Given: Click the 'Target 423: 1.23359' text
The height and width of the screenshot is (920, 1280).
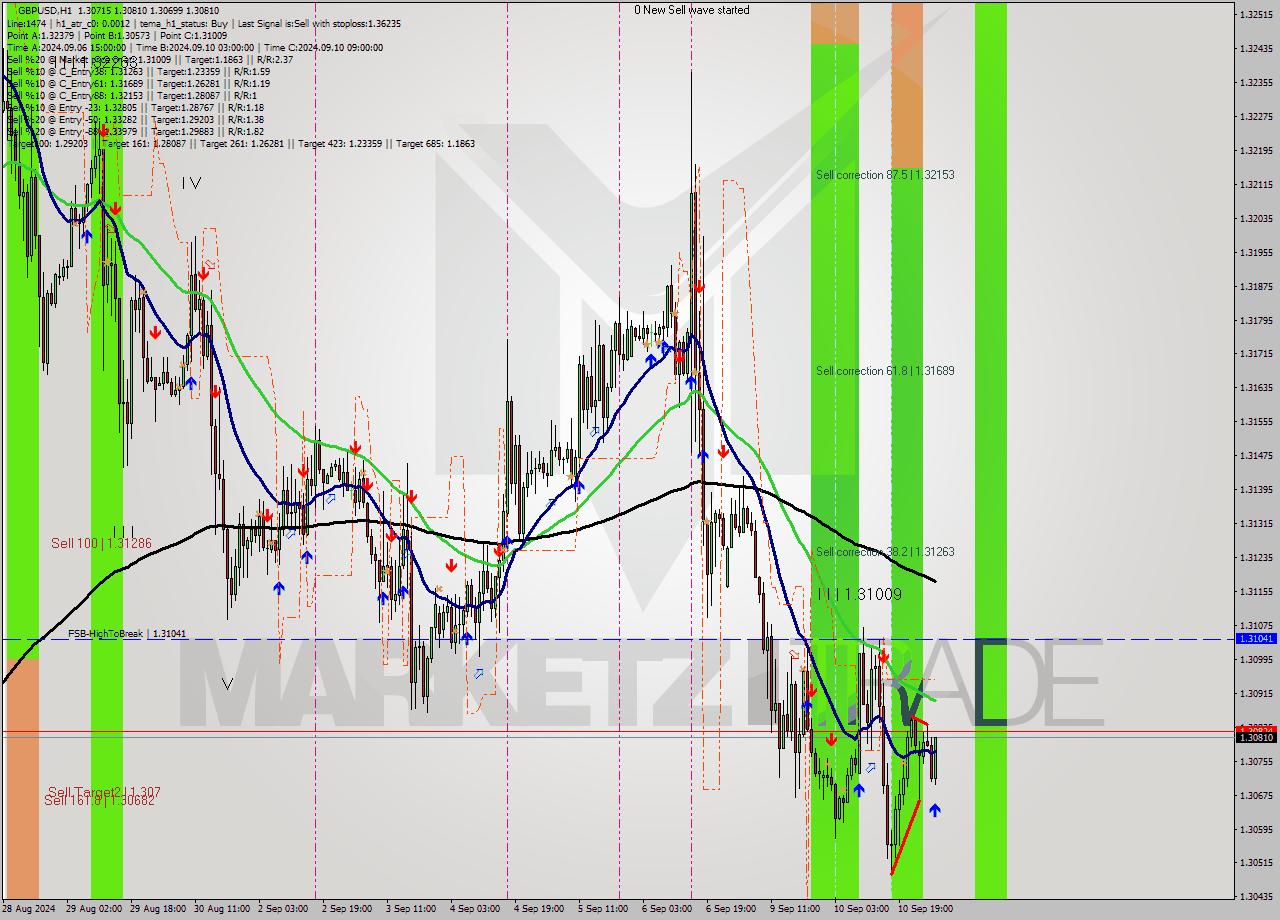Looking at the screenshot, I should [341, 143].
